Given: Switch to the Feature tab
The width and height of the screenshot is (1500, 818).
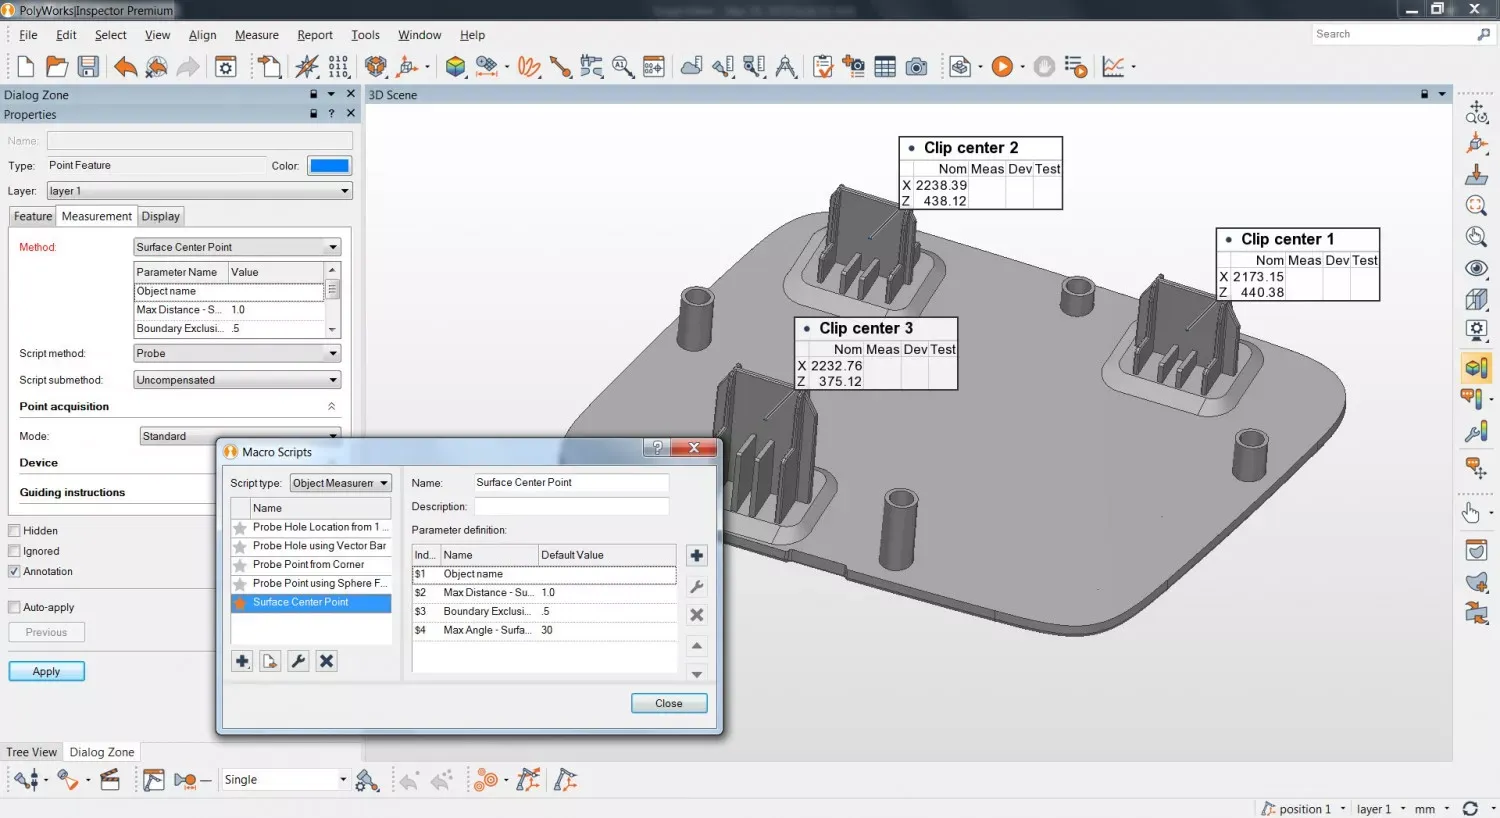Looking at the screenshot, I should (32, 216).
